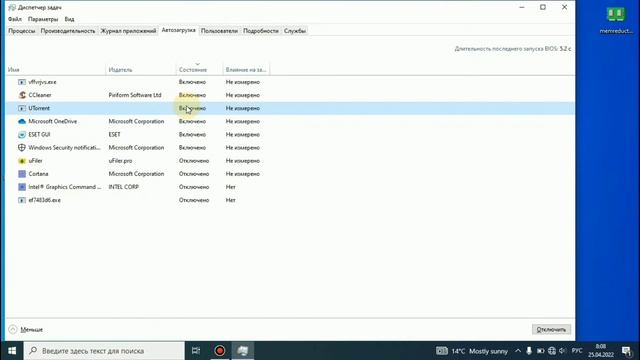Screen dimensions: 640x360
Task: Open the memreduct desktop shortcut
Action: point(616,20)
